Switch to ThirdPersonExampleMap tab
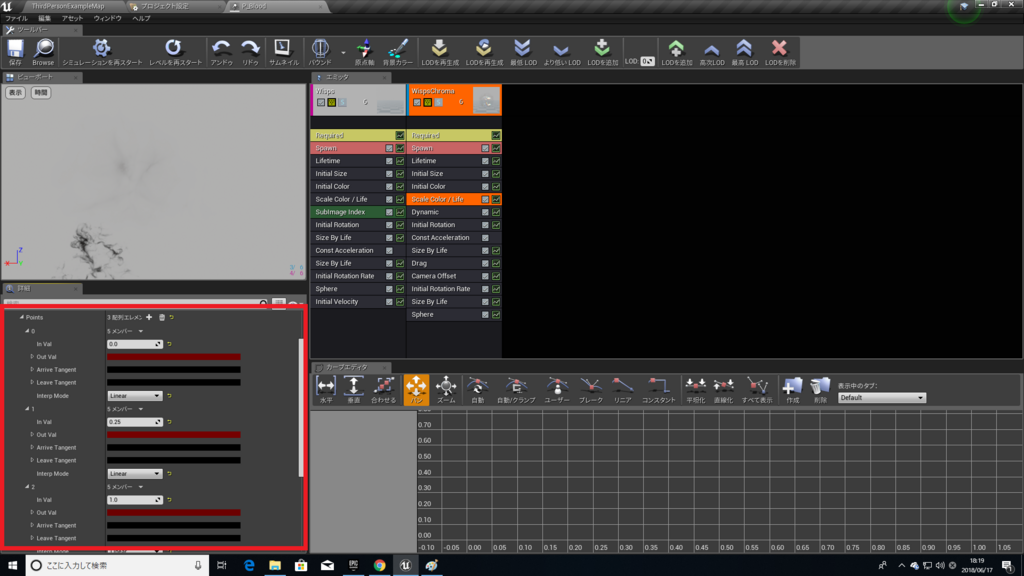Viewport: 1024px width, 576px height. [x=68, y=6]
